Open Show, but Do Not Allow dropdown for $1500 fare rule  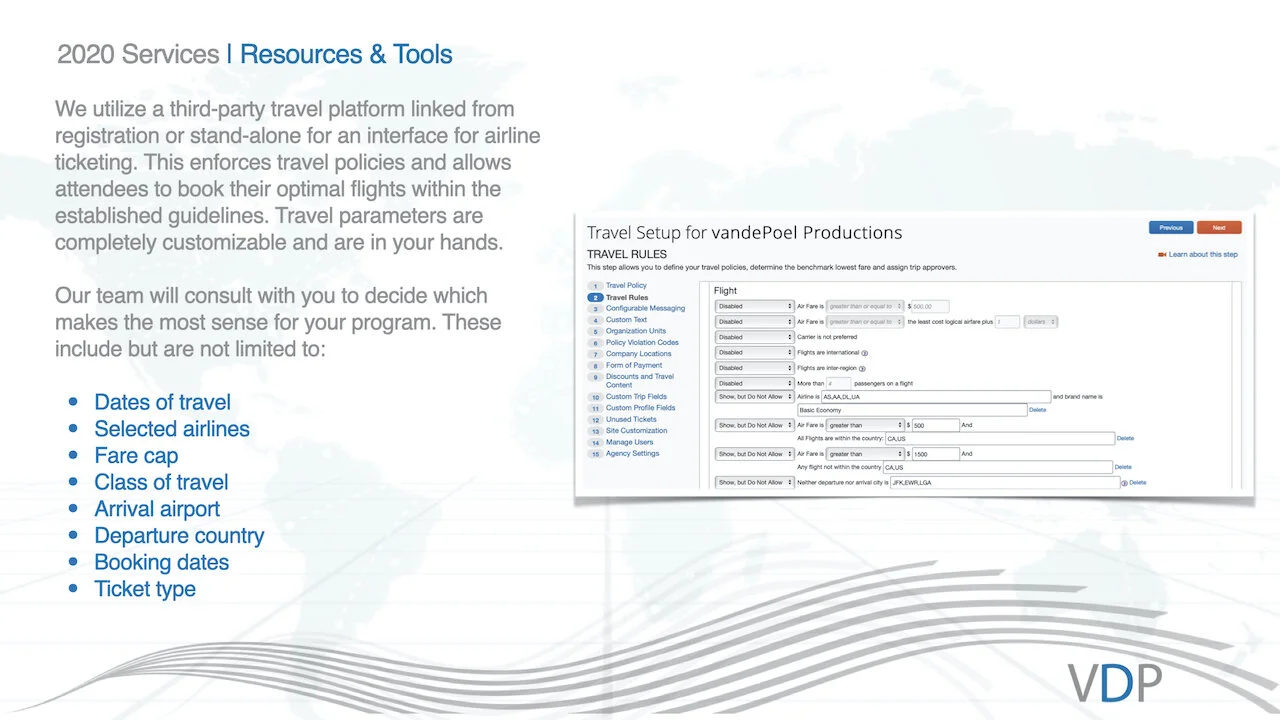coord(755,454)
